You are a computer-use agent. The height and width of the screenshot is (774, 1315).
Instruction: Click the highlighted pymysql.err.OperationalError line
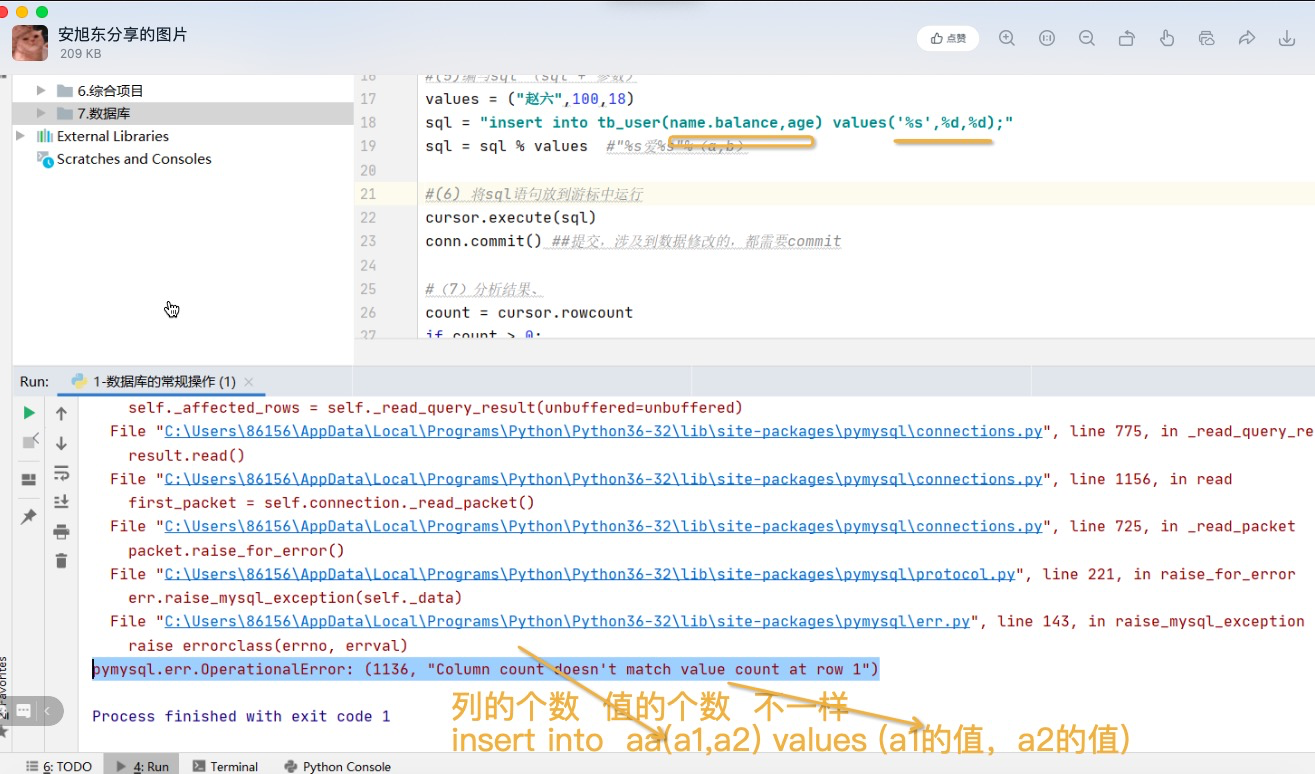[485, 669]
